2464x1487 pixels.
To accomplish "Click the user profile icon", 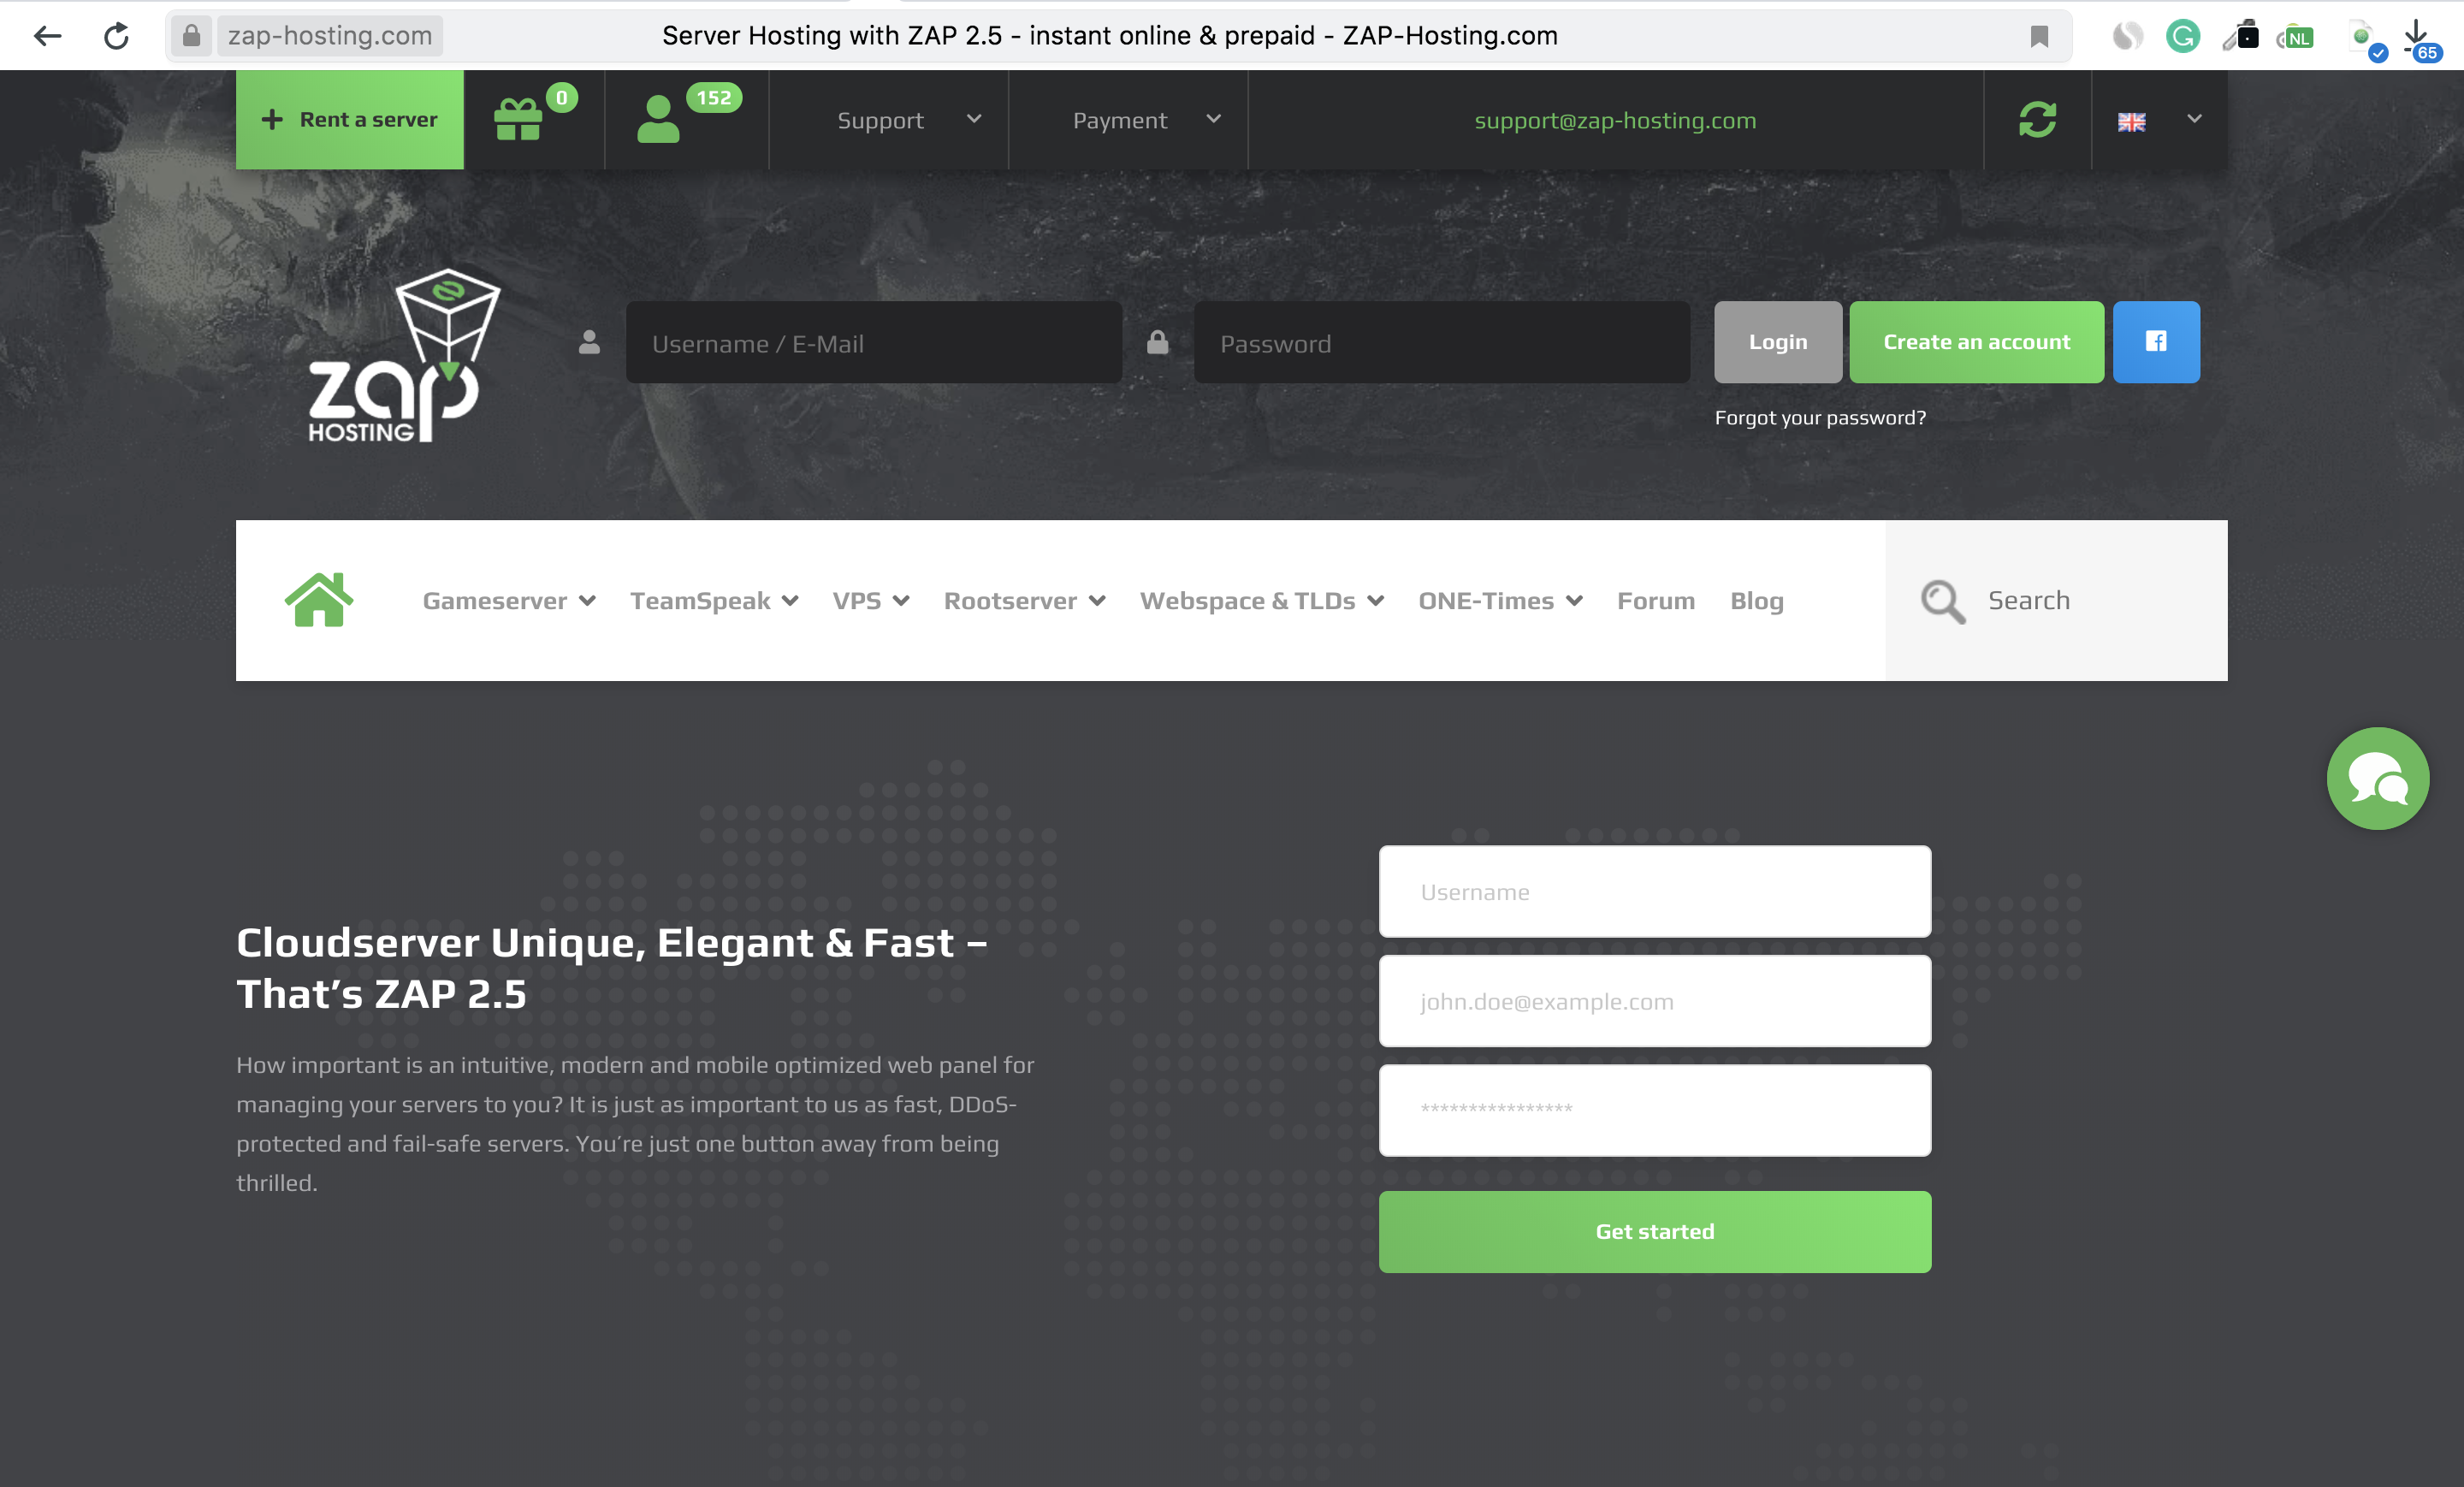I will coord(658,120).
